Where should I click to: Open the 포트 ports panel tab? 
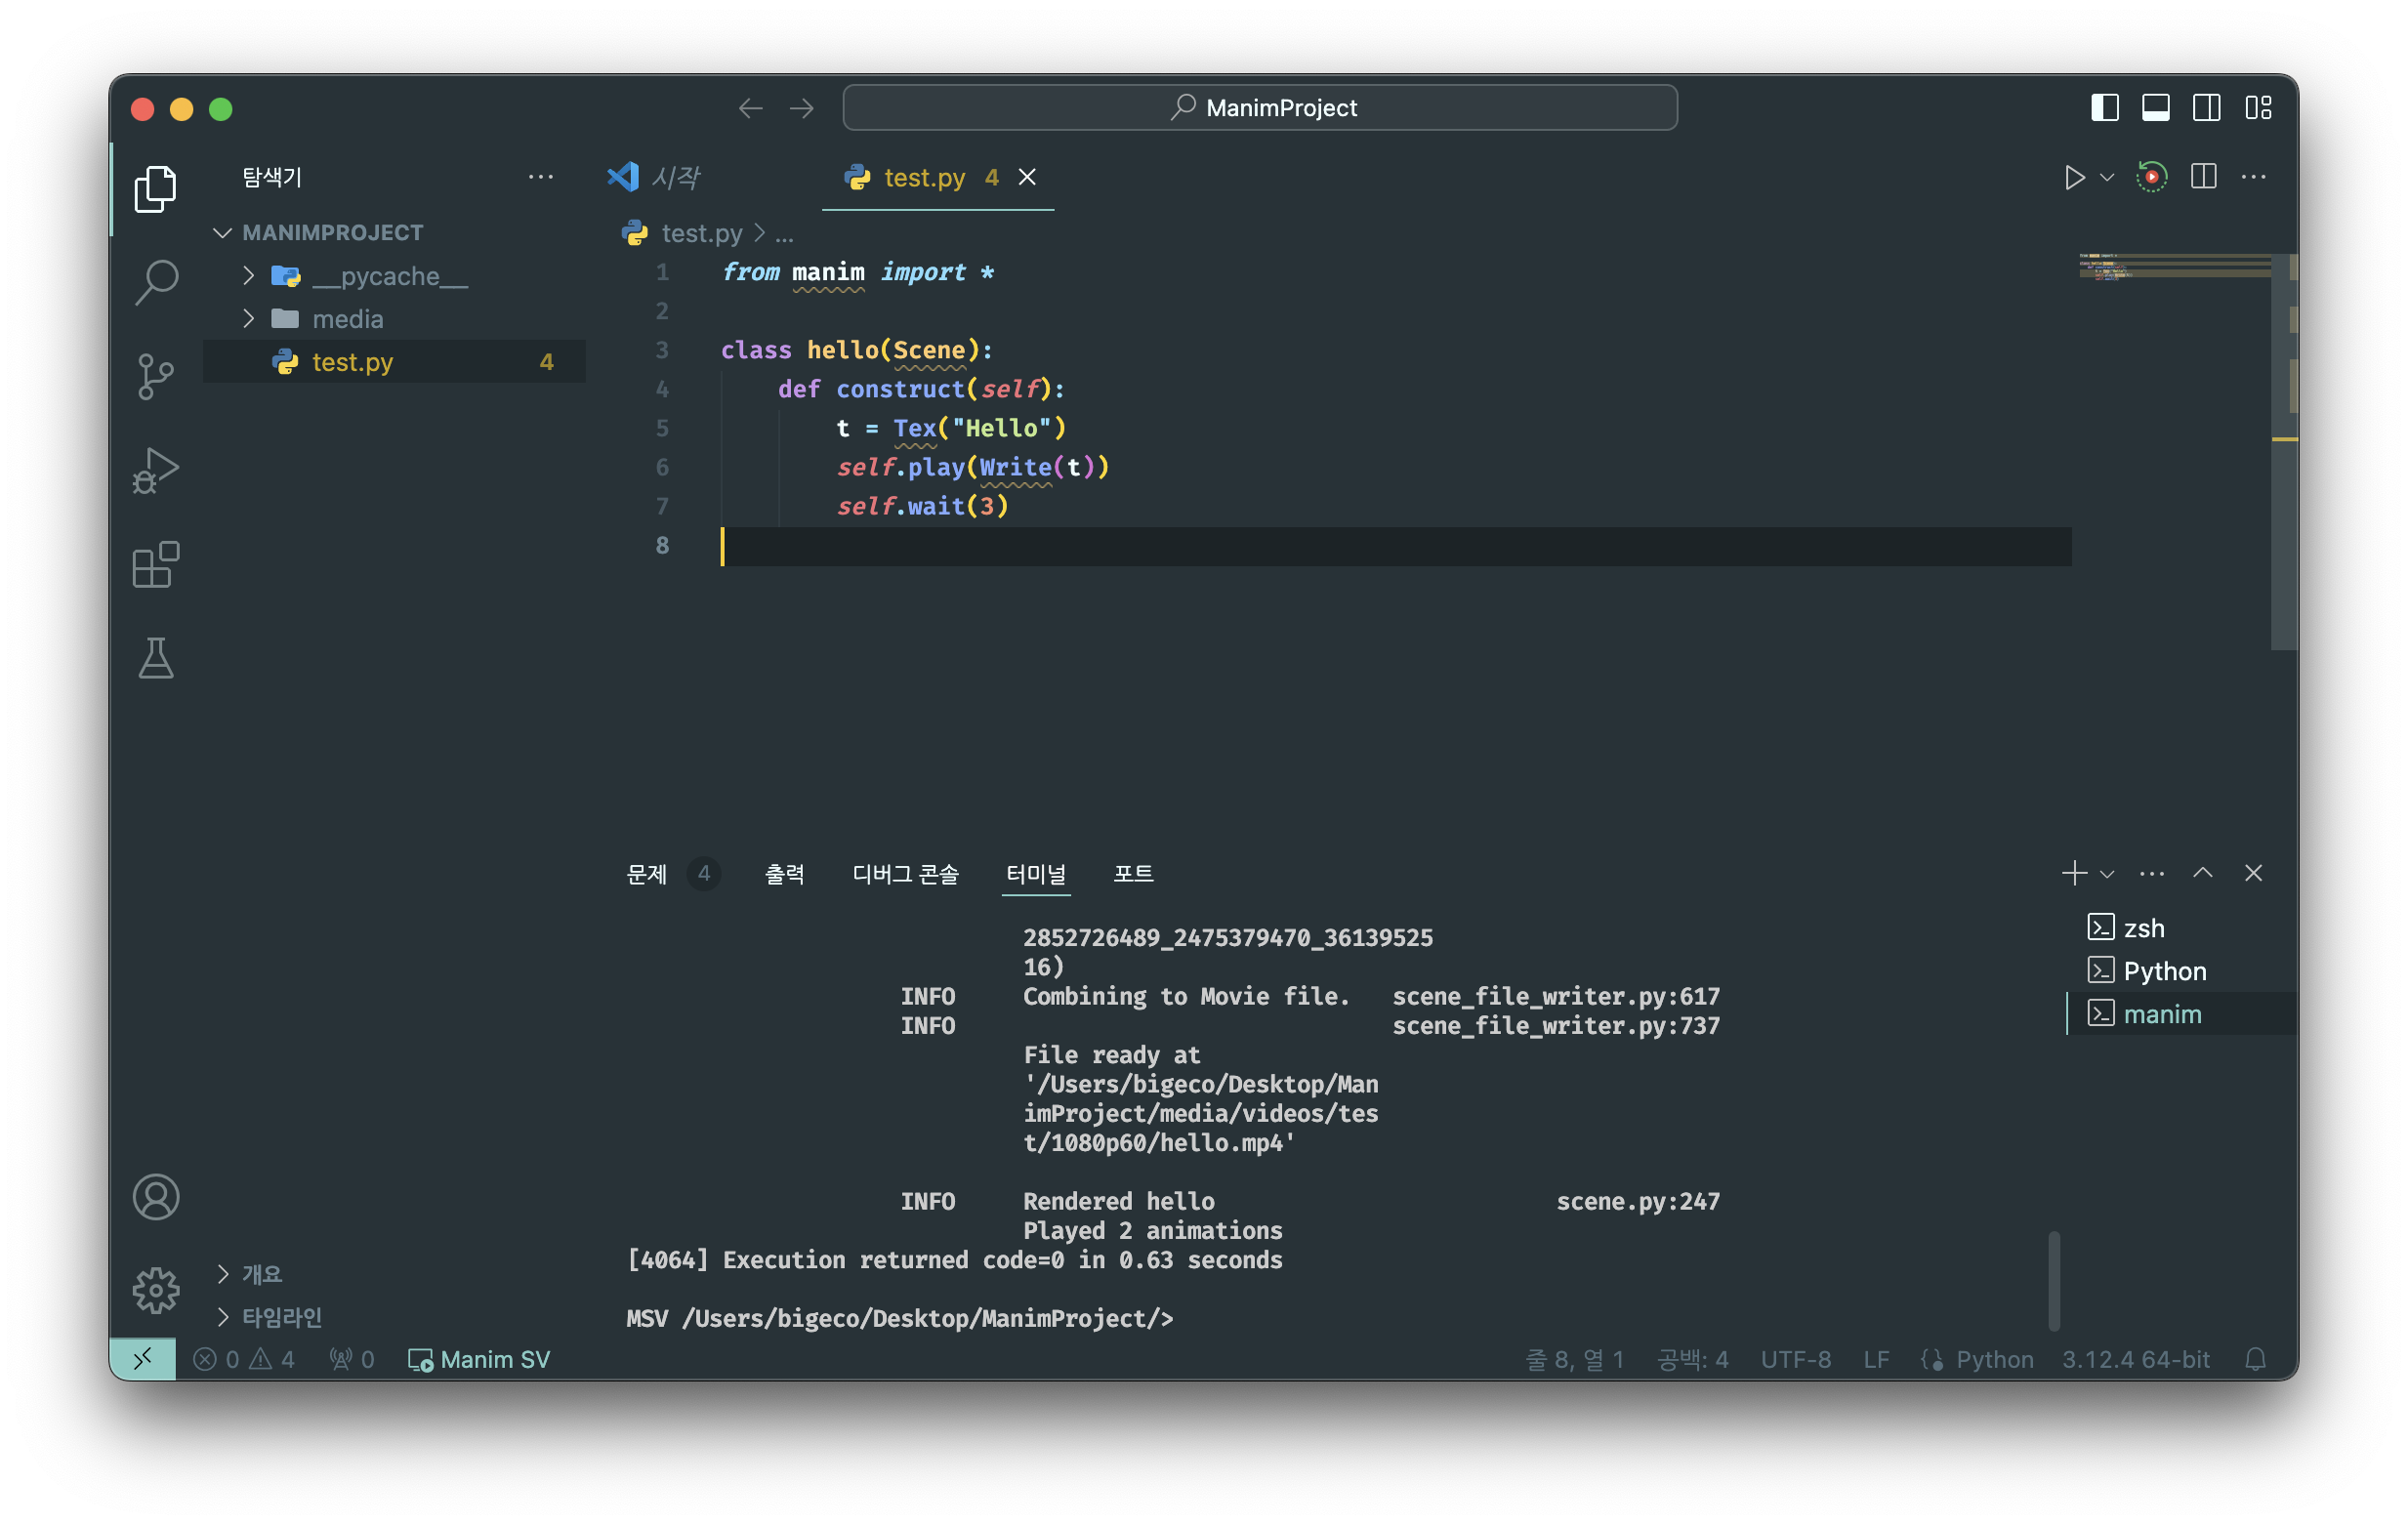[x=1132, y=873]
